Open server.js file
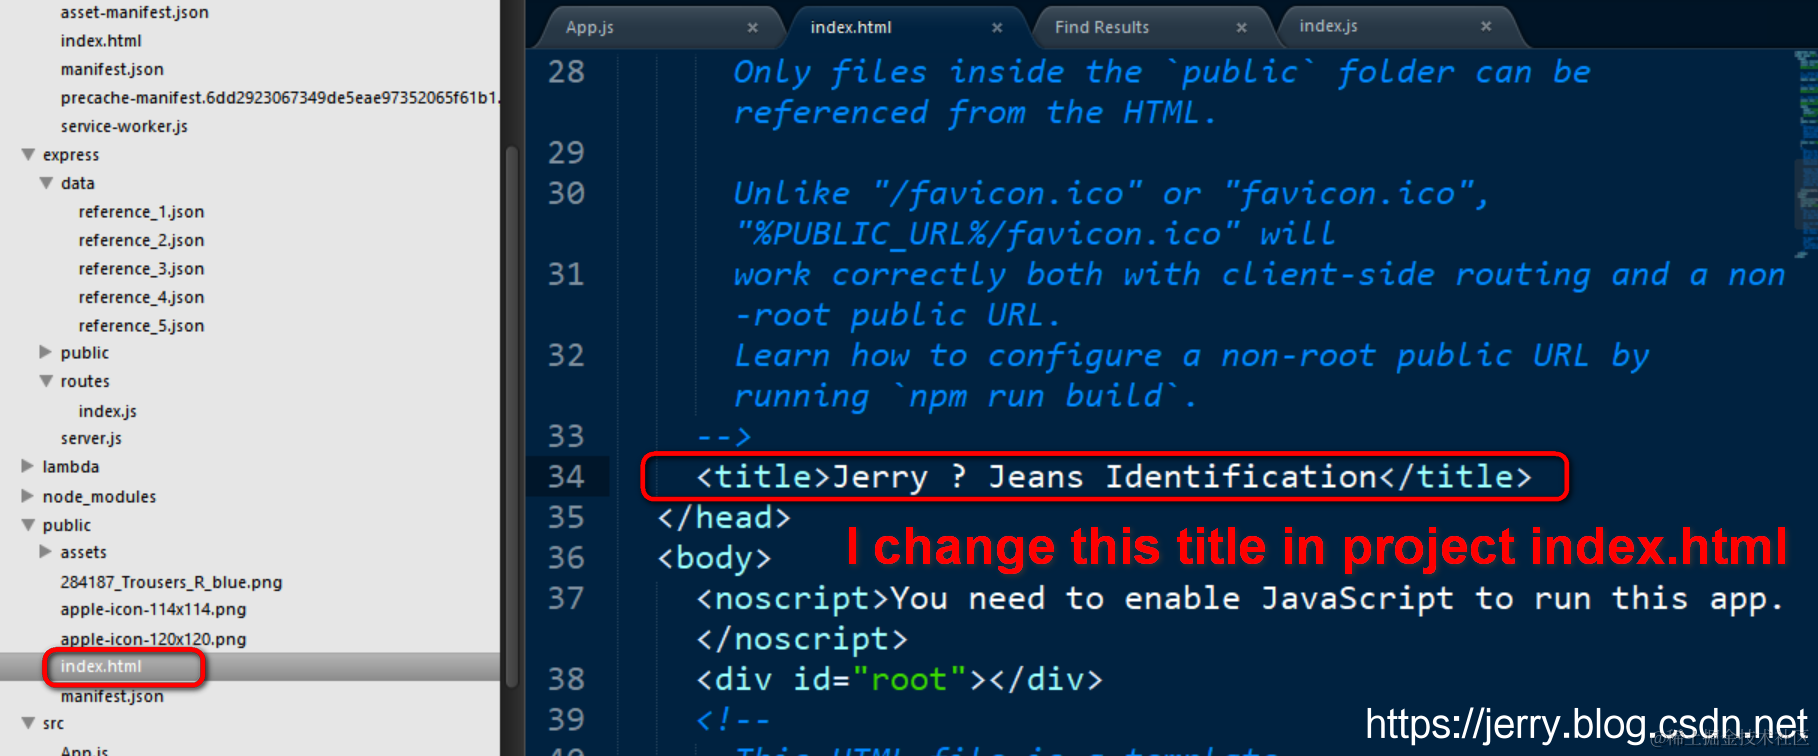The image size is (1818, 756). (91, 438)
